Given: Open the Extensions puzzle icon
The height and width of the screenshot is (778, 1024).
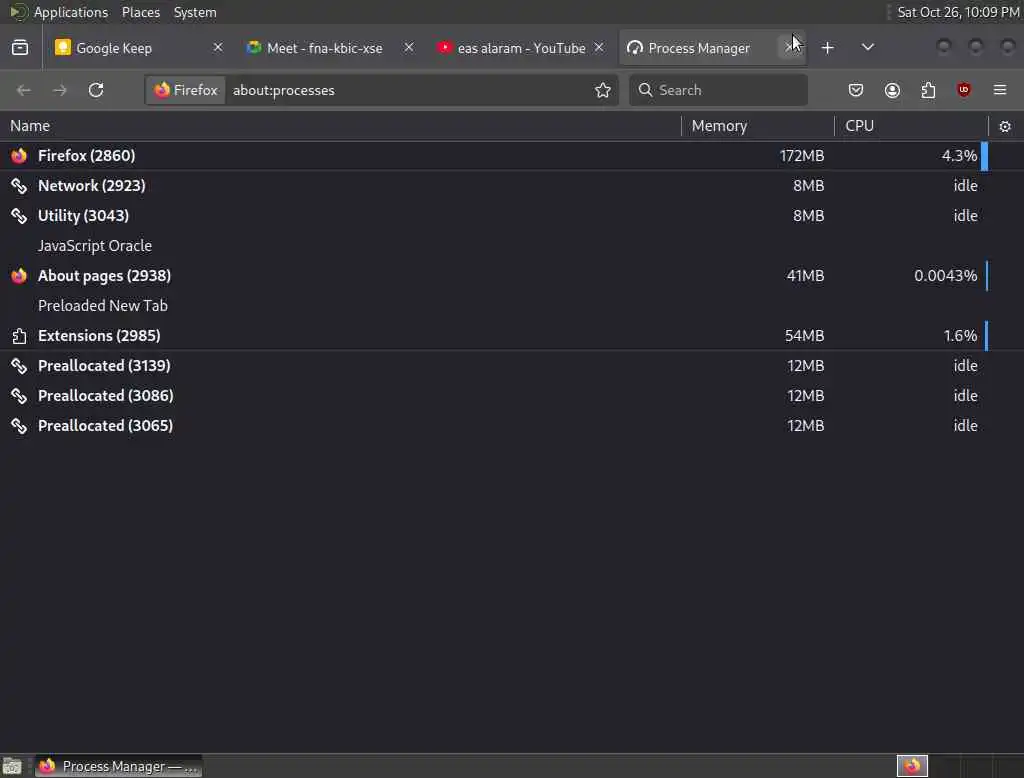Looking at the screenshot, I should click(928, 90).
